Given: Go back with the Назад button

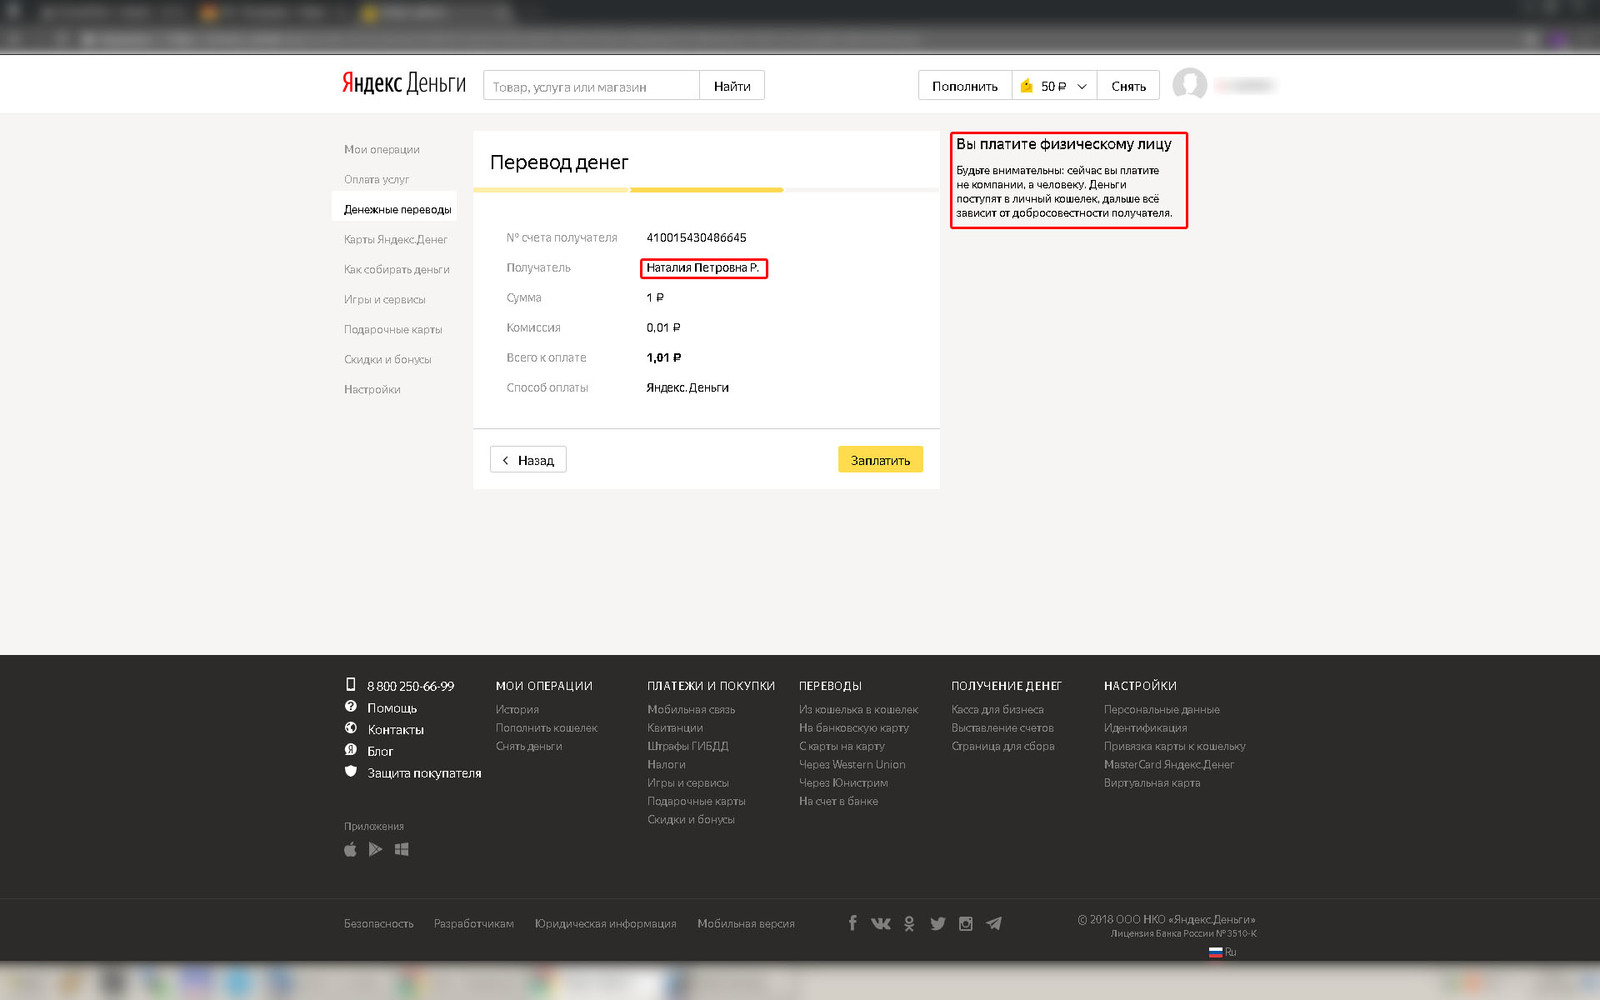Looking at the screenshot, I should click(528, 460).
